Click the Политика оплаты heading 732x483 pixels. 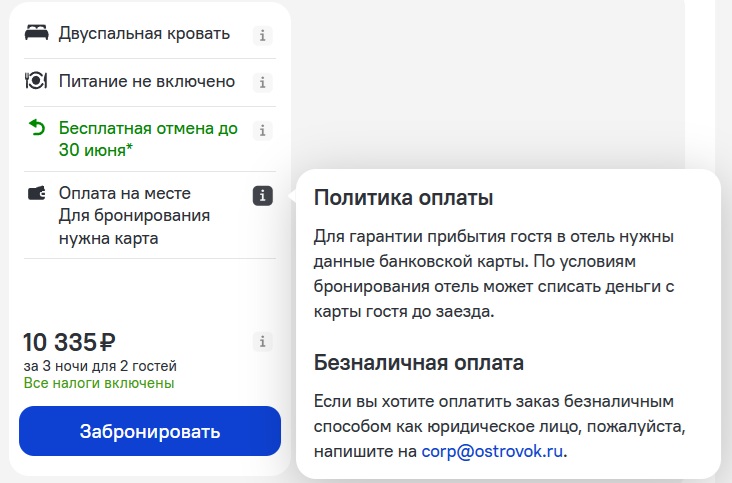coord(403,198)
